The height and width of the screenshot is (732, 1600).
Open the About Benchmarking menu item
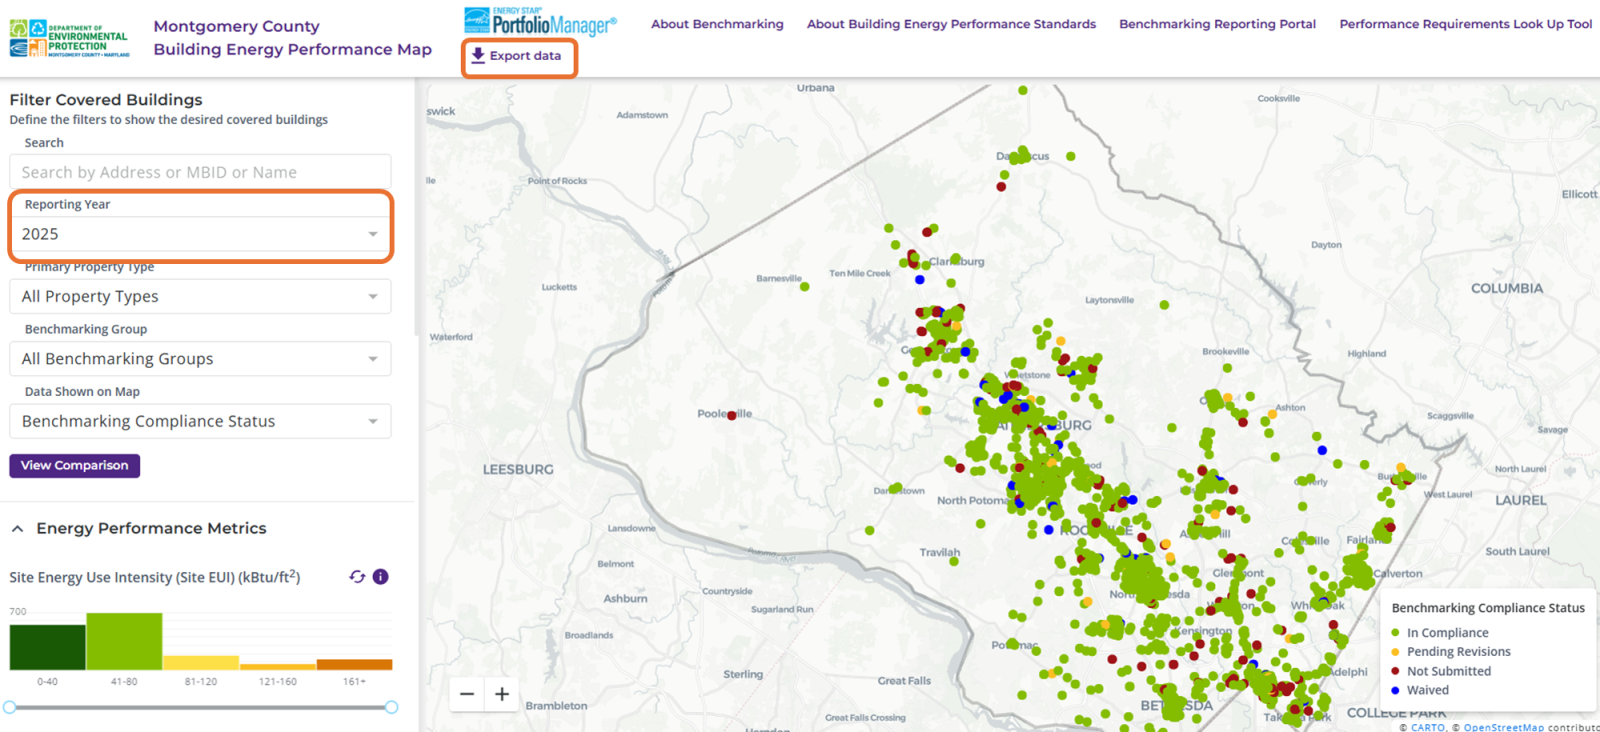point(717,24)
